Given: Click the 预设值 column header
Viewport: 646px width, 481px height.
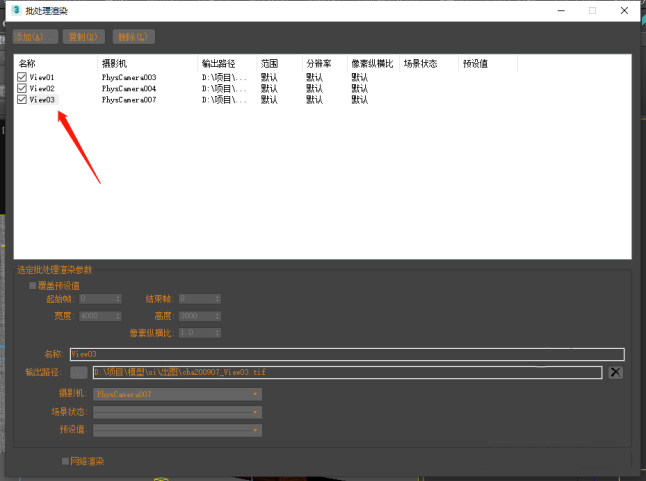Looking at the screenshot, I should (488, 63).
